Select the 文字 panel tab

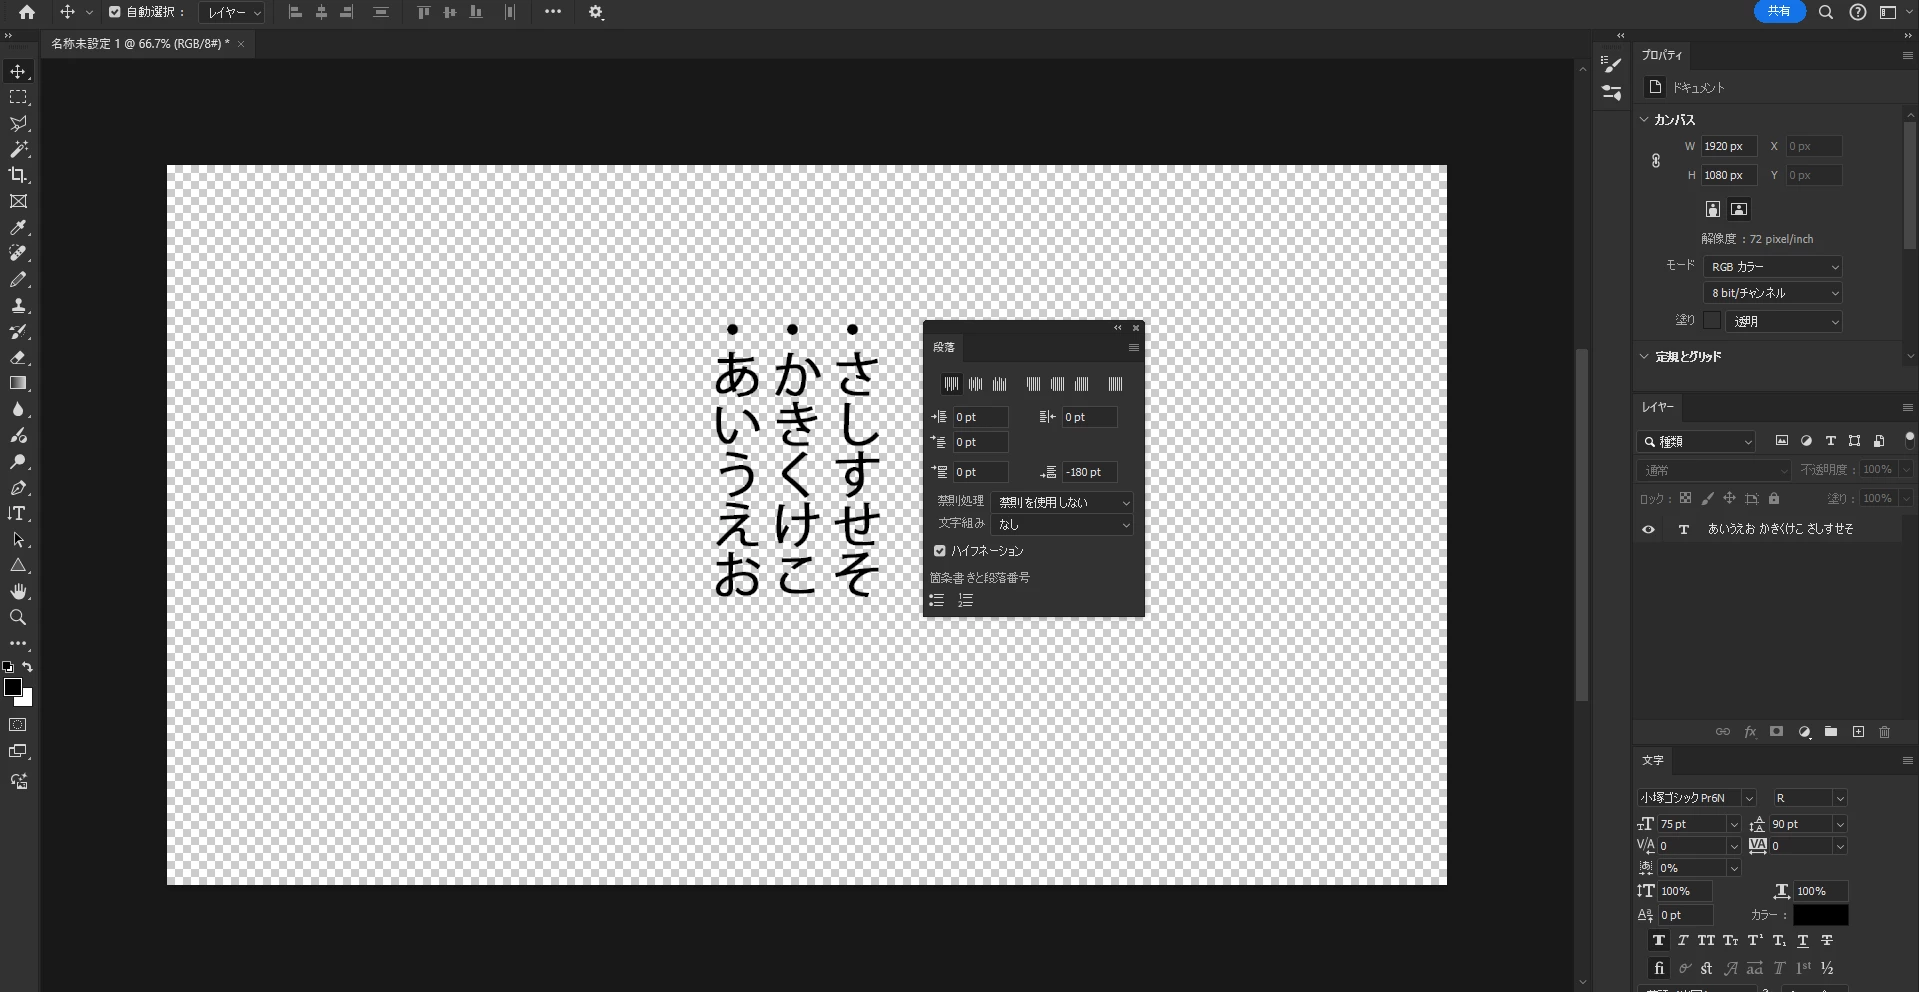[x=1653, y=760]
